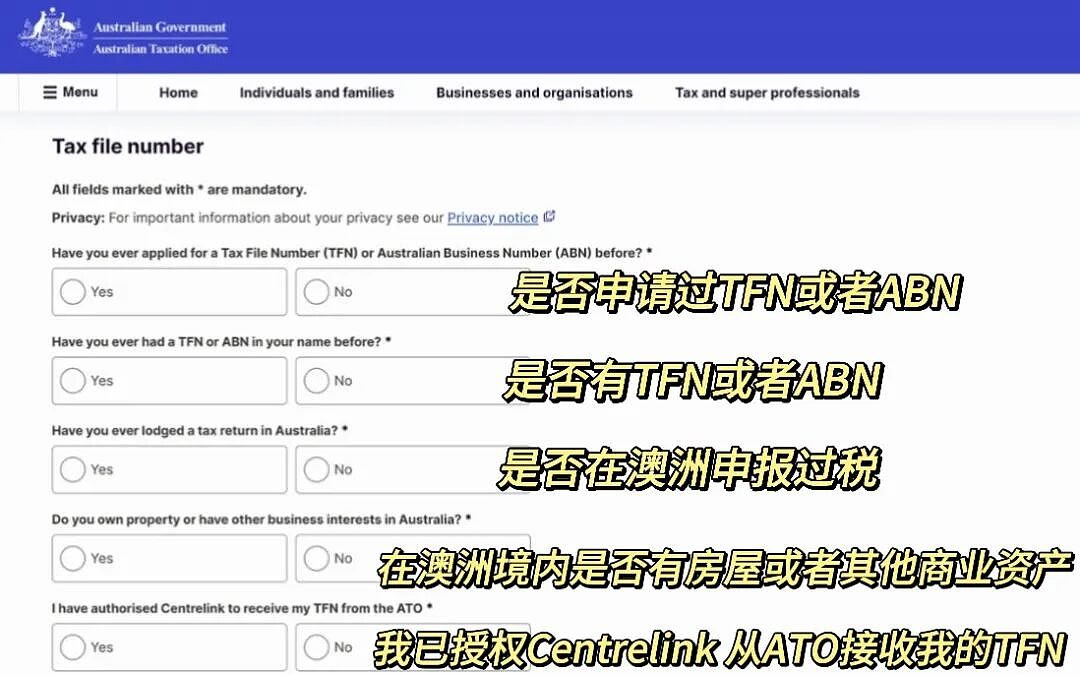
Task: Click the question 'Have you ever lodged a tax return in Australia?'
Action: point(200,430)
